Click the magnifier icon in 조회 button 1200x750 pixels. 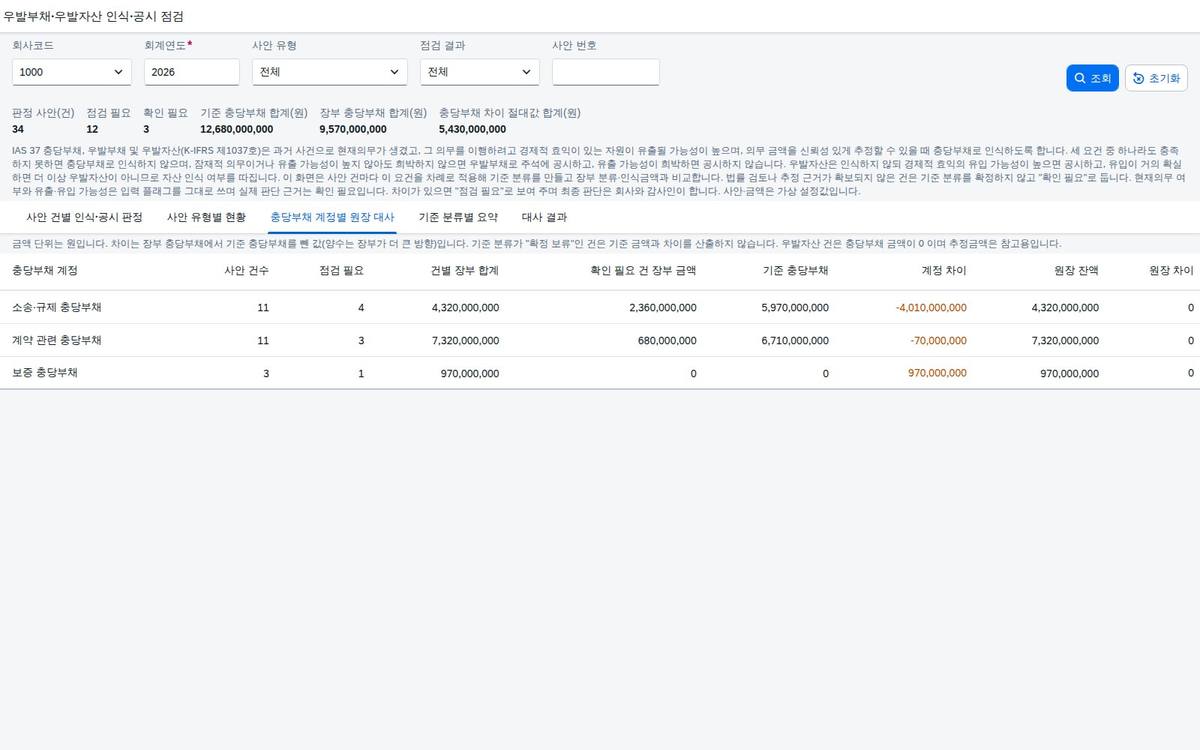1080,78
